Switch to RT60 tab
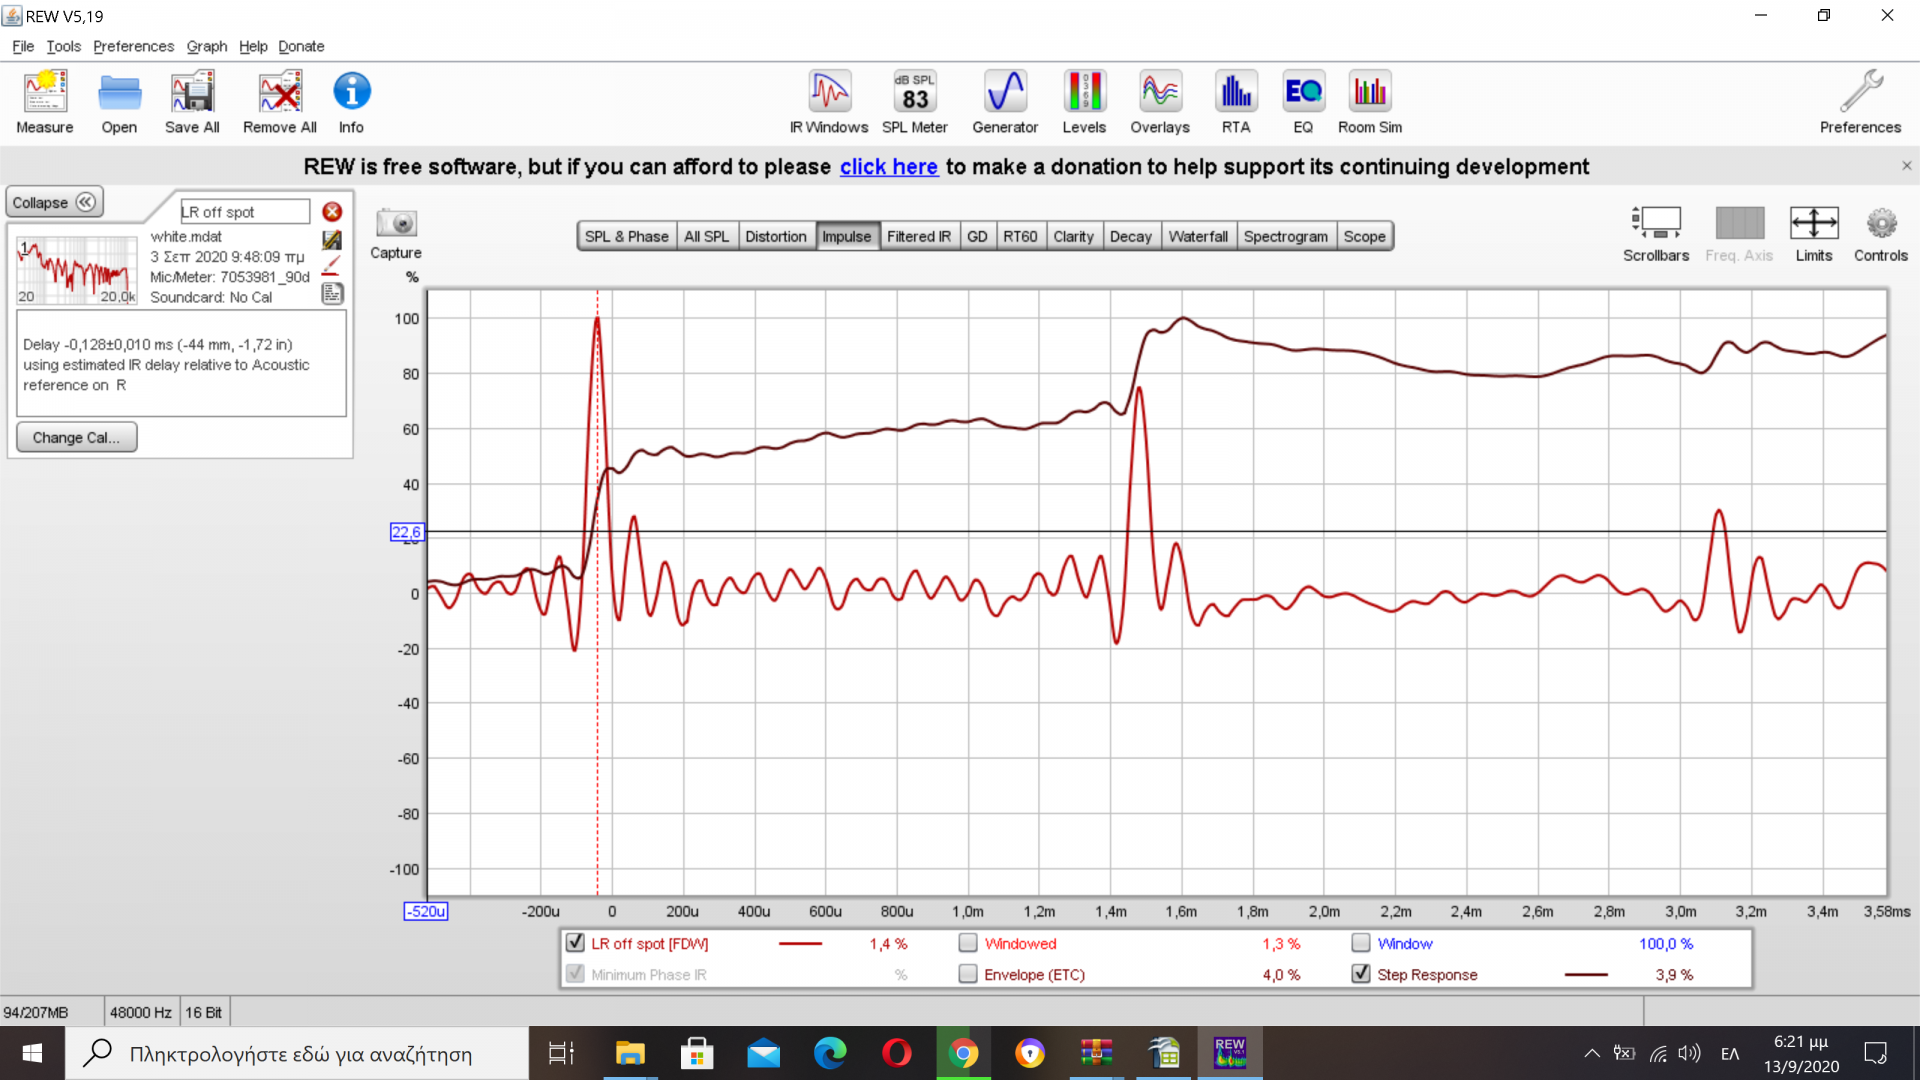1920x1080 pixels. (x=1020, y=236)
